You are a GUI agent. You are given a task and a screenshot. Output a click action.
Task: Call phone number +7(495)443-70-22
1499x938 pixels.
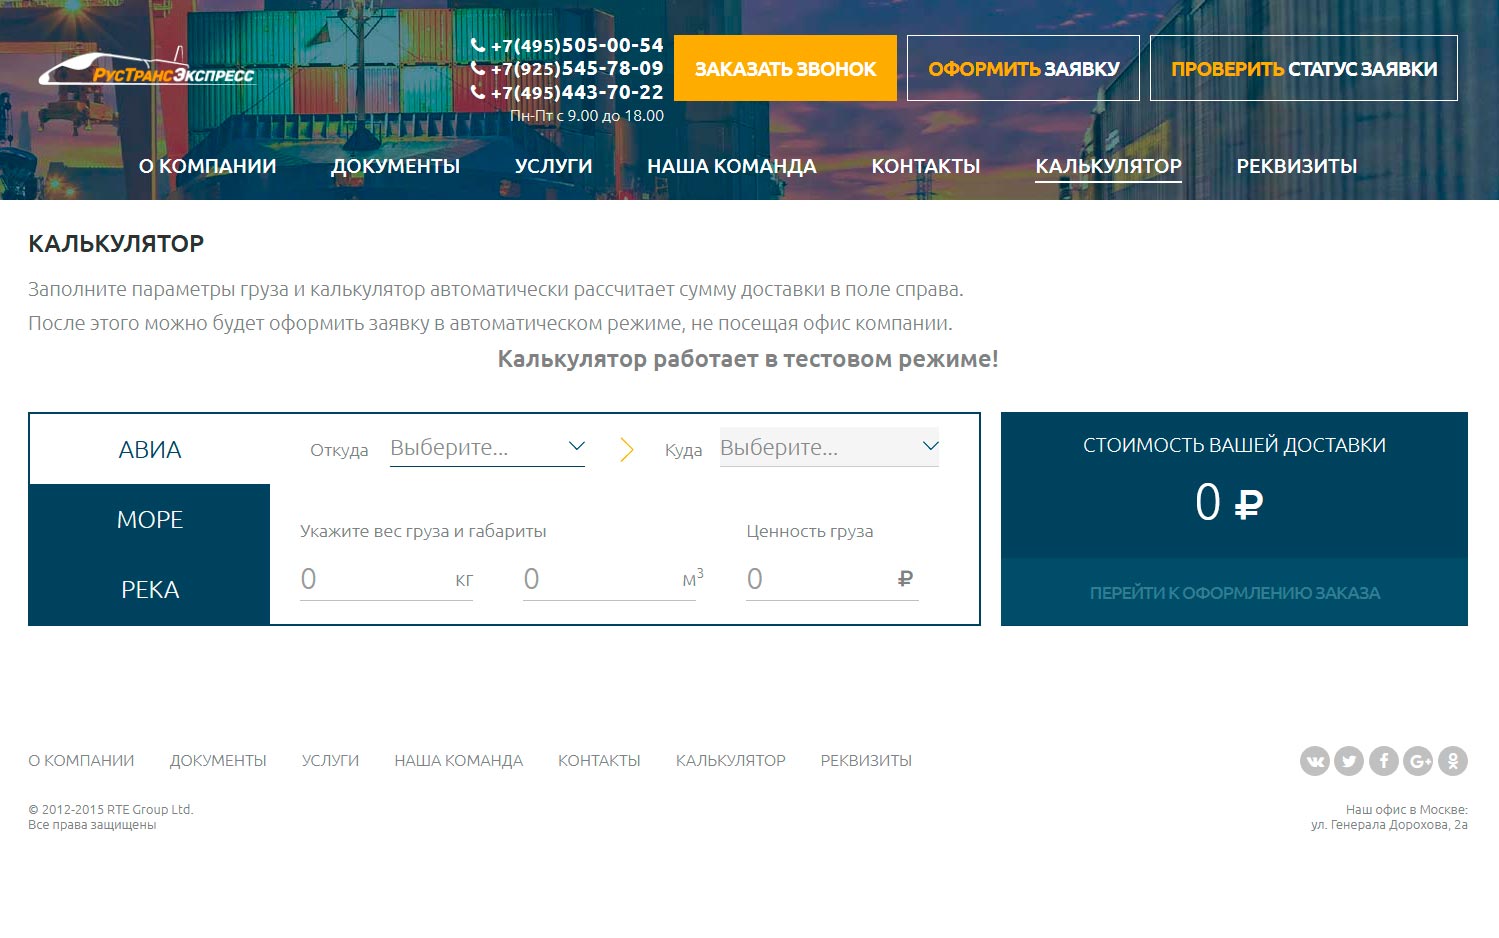567,92
